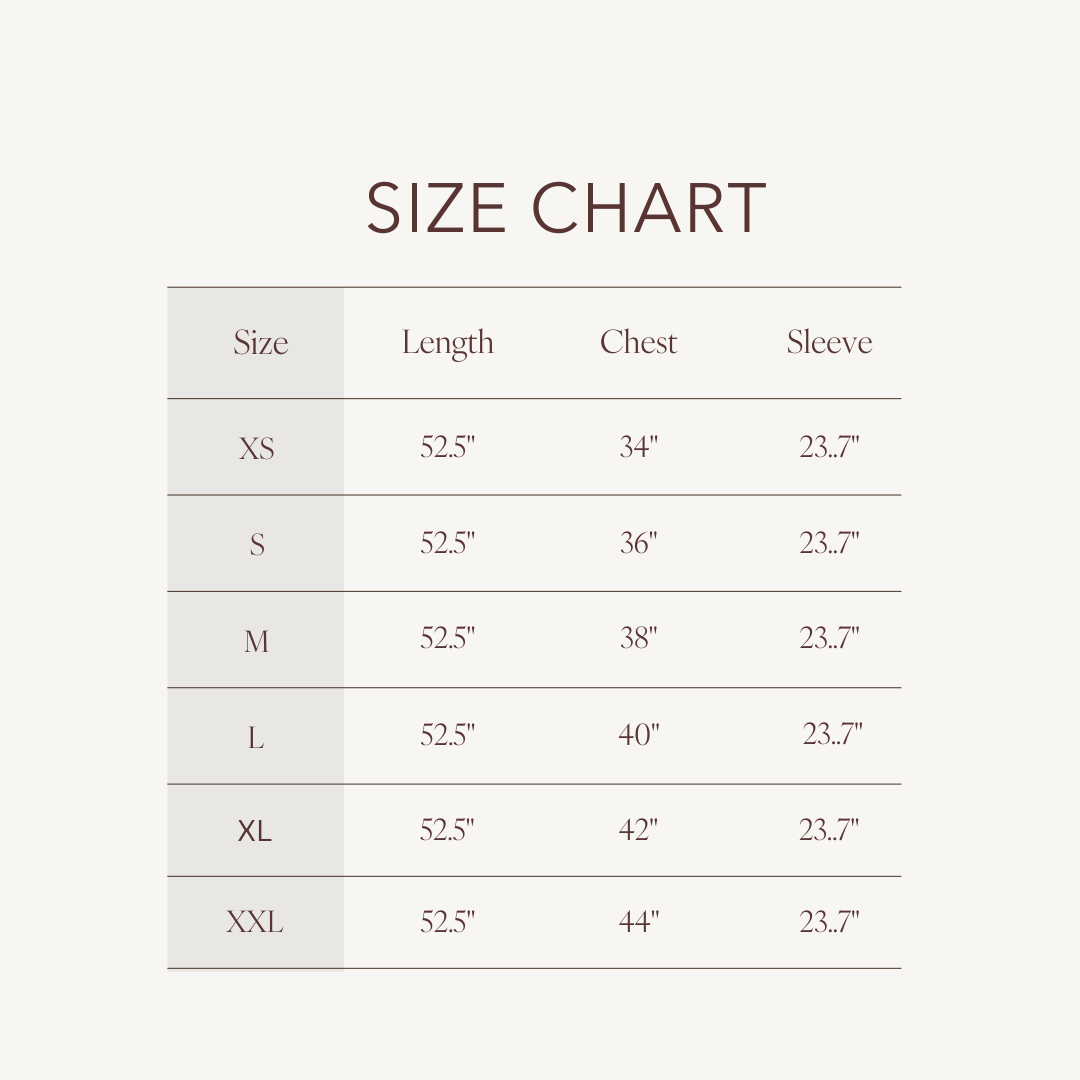
Task: Select the 40" chest measurement
Action: point(639,735)
